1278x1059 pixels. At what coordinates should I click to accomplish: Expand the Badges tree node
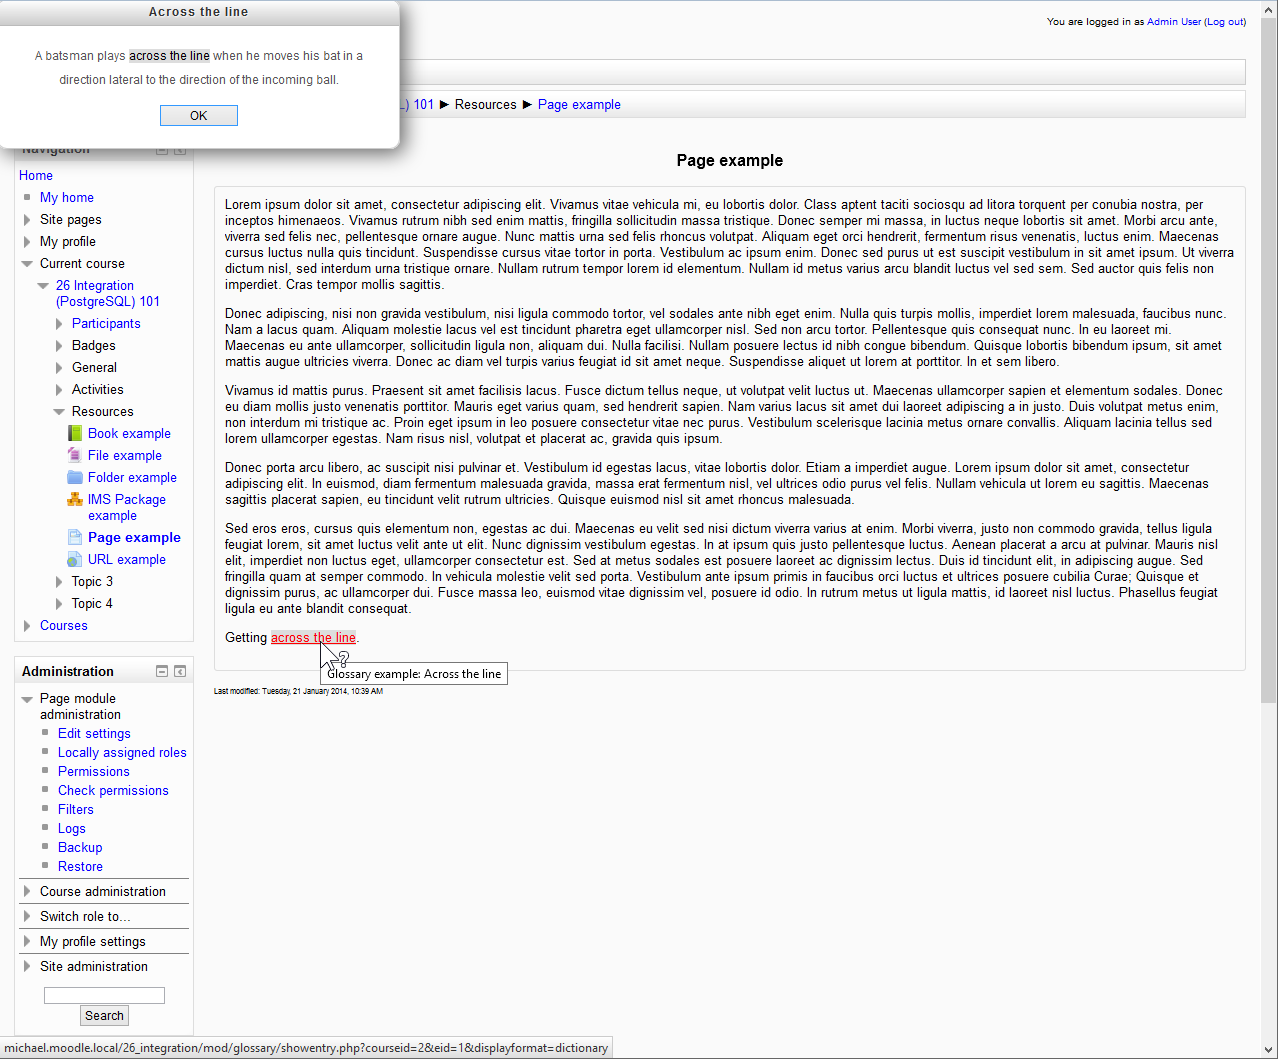click(59, 345)
